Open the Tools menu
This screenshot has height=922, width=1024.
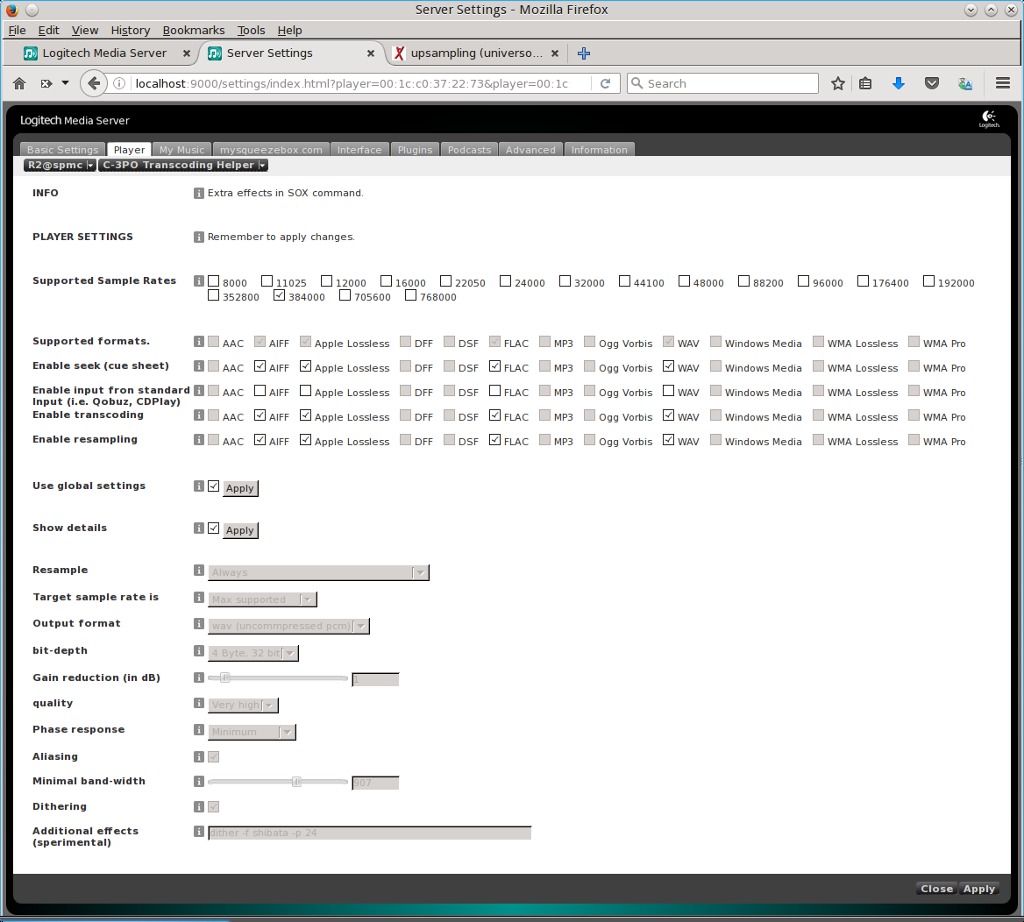(251, 30)
